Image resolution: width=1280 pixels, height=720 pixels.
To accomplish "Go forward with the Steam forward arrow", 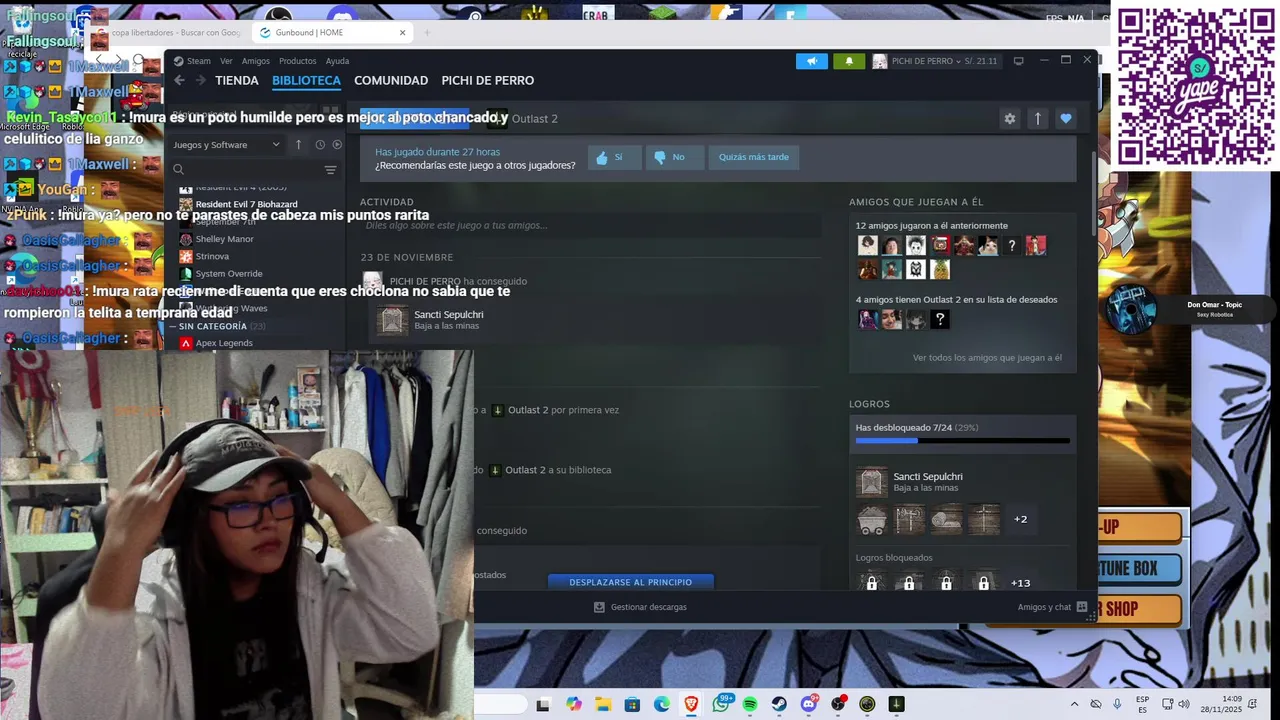I will (x=201, y=81).
